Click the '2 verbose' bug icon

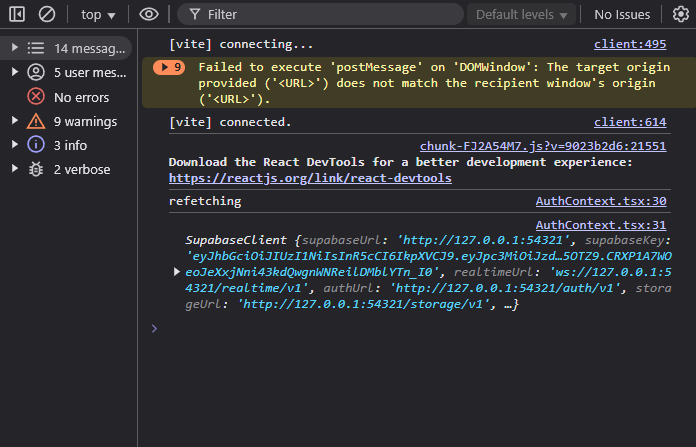(36, 169)
